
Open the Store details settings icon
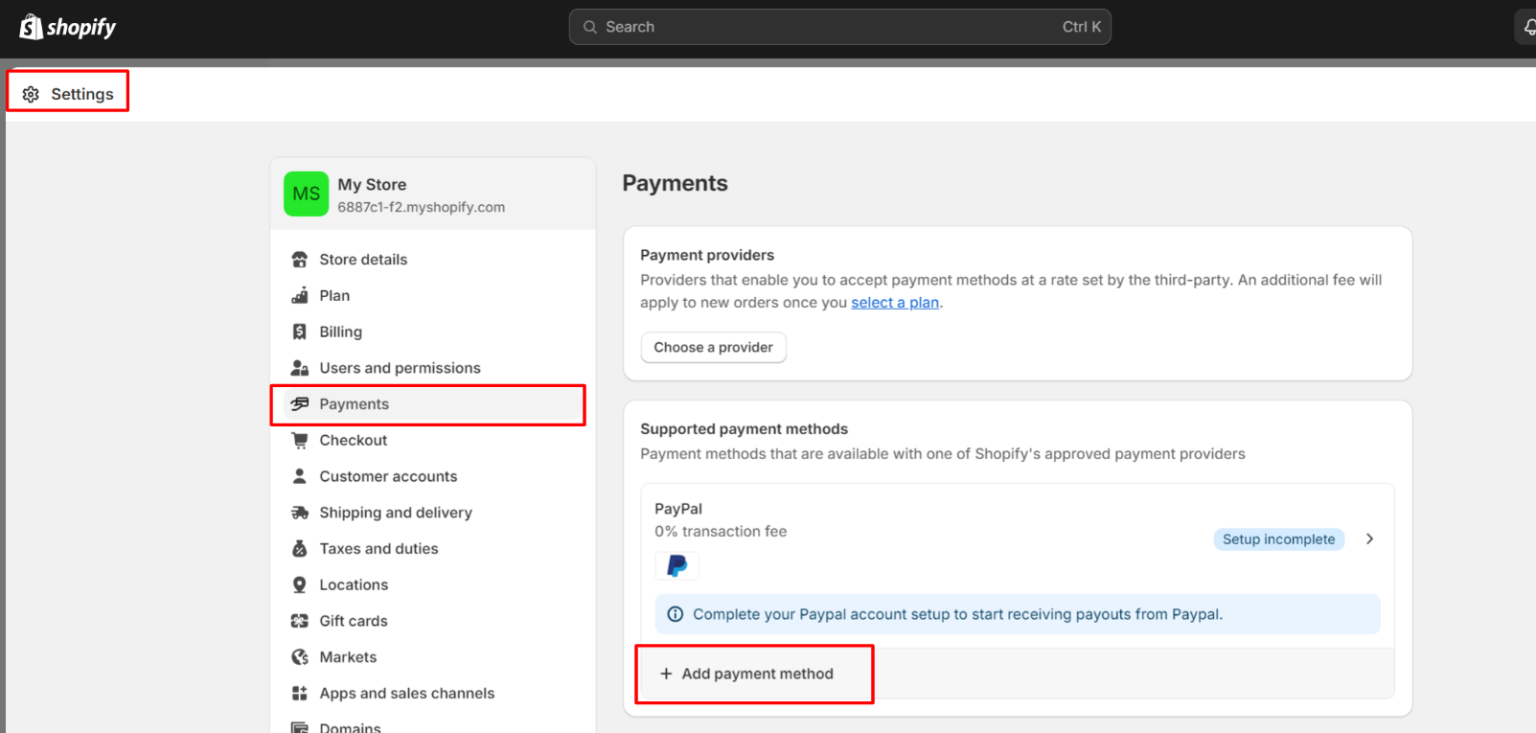299,259
